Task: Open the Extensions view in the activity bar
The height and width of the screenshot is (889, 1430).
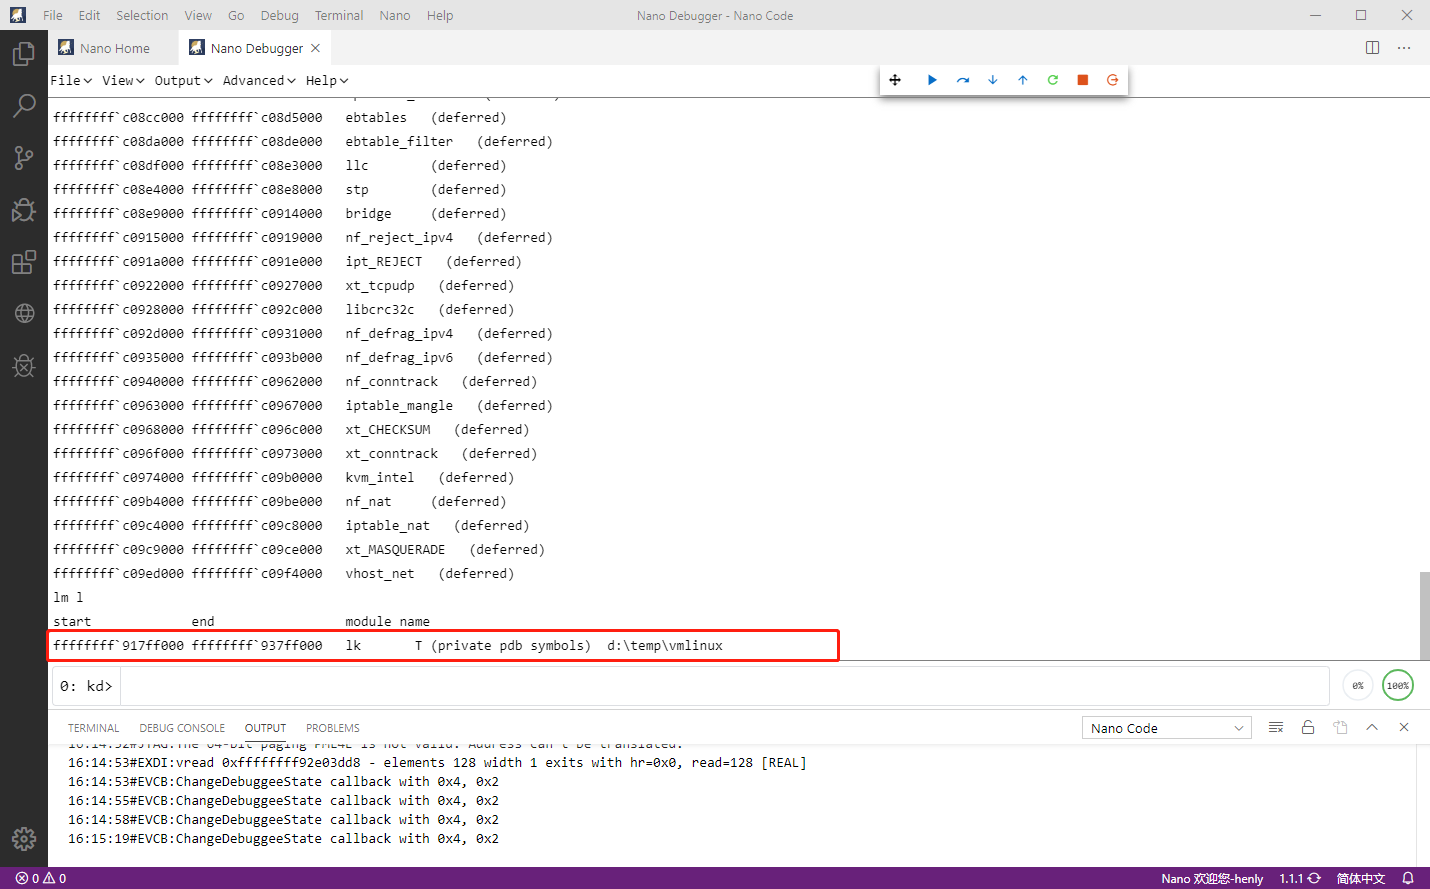Action: (x=24, y=262)
